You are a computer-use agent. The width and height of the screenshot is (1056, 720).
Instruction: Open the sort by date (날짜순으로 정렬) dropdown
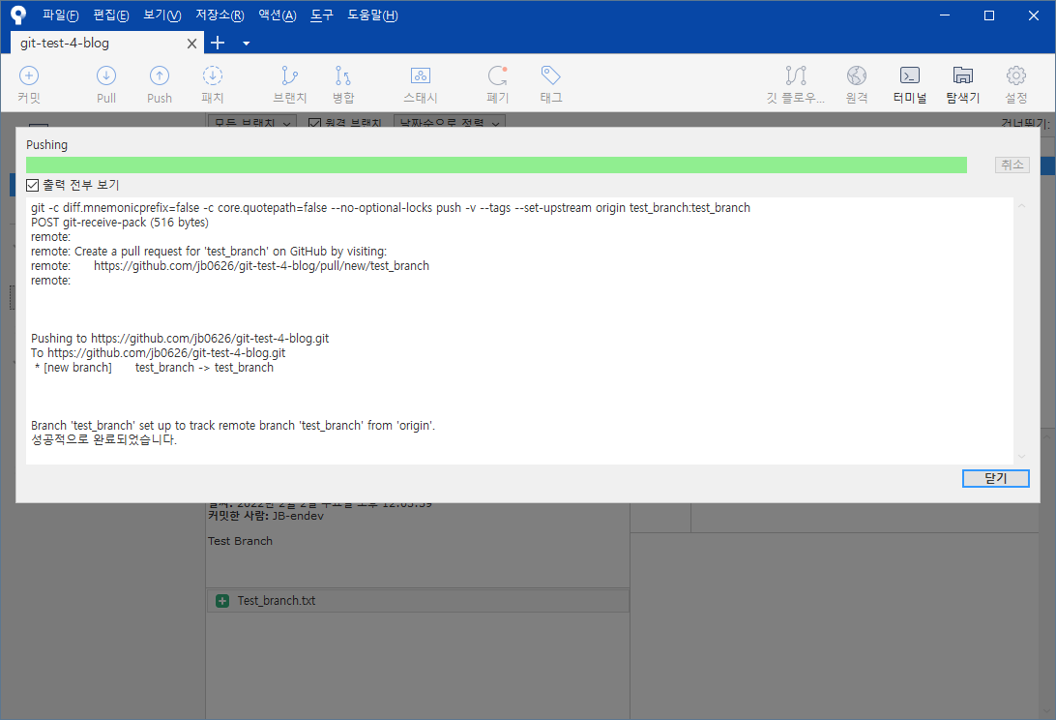point(449,123)
